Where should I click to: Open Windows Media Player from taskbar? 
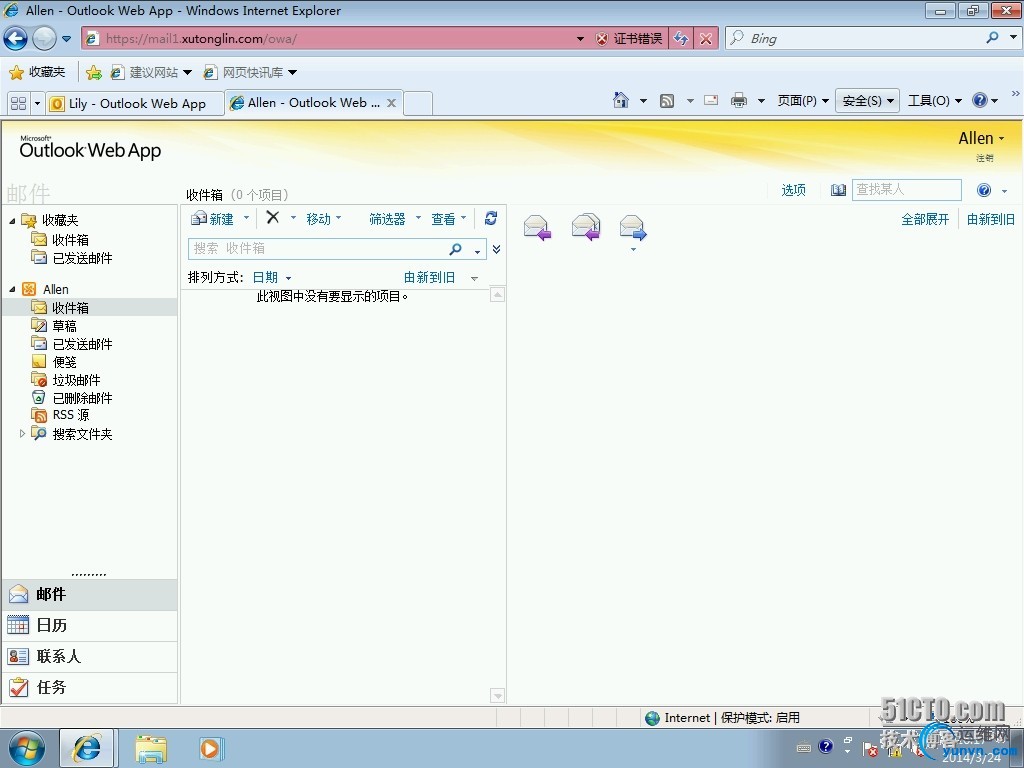click(211, 747)
